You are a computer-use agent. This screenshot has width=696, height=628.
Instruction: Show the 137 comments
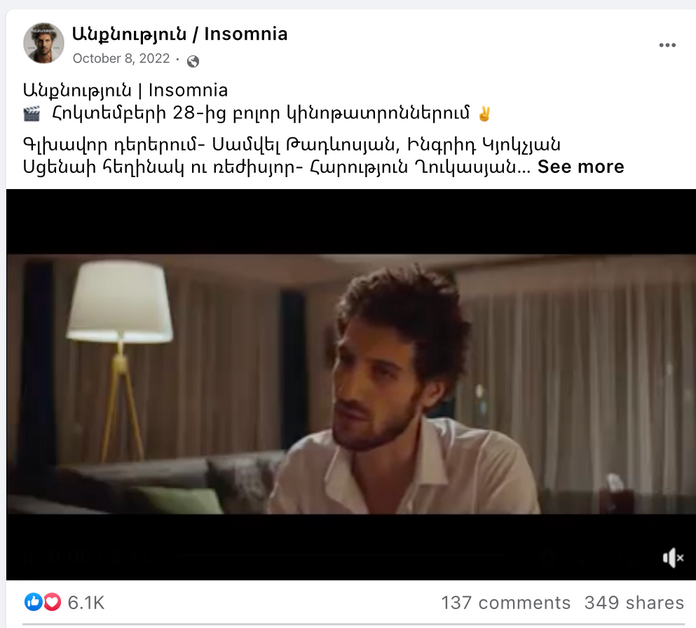tap(506, 603)
